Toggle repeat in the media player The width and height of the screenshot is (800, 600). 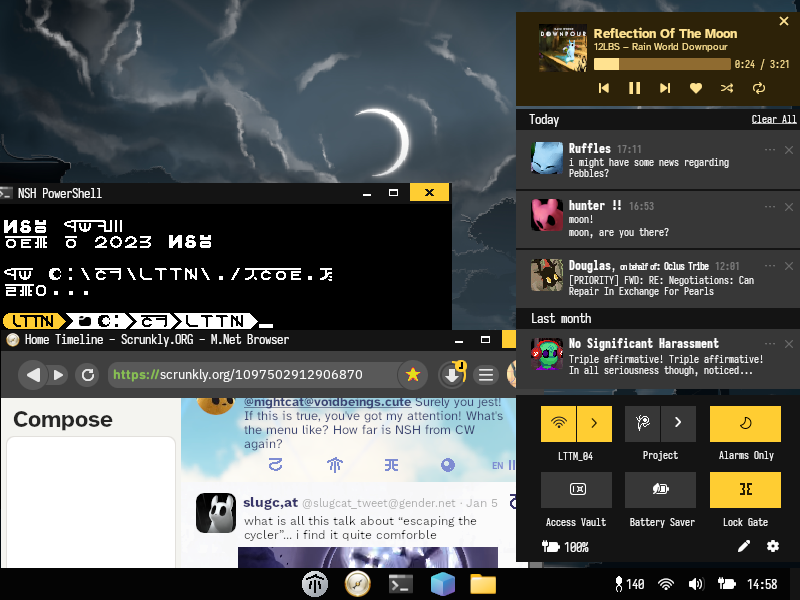pyautogui.click(x=759, y=88)
